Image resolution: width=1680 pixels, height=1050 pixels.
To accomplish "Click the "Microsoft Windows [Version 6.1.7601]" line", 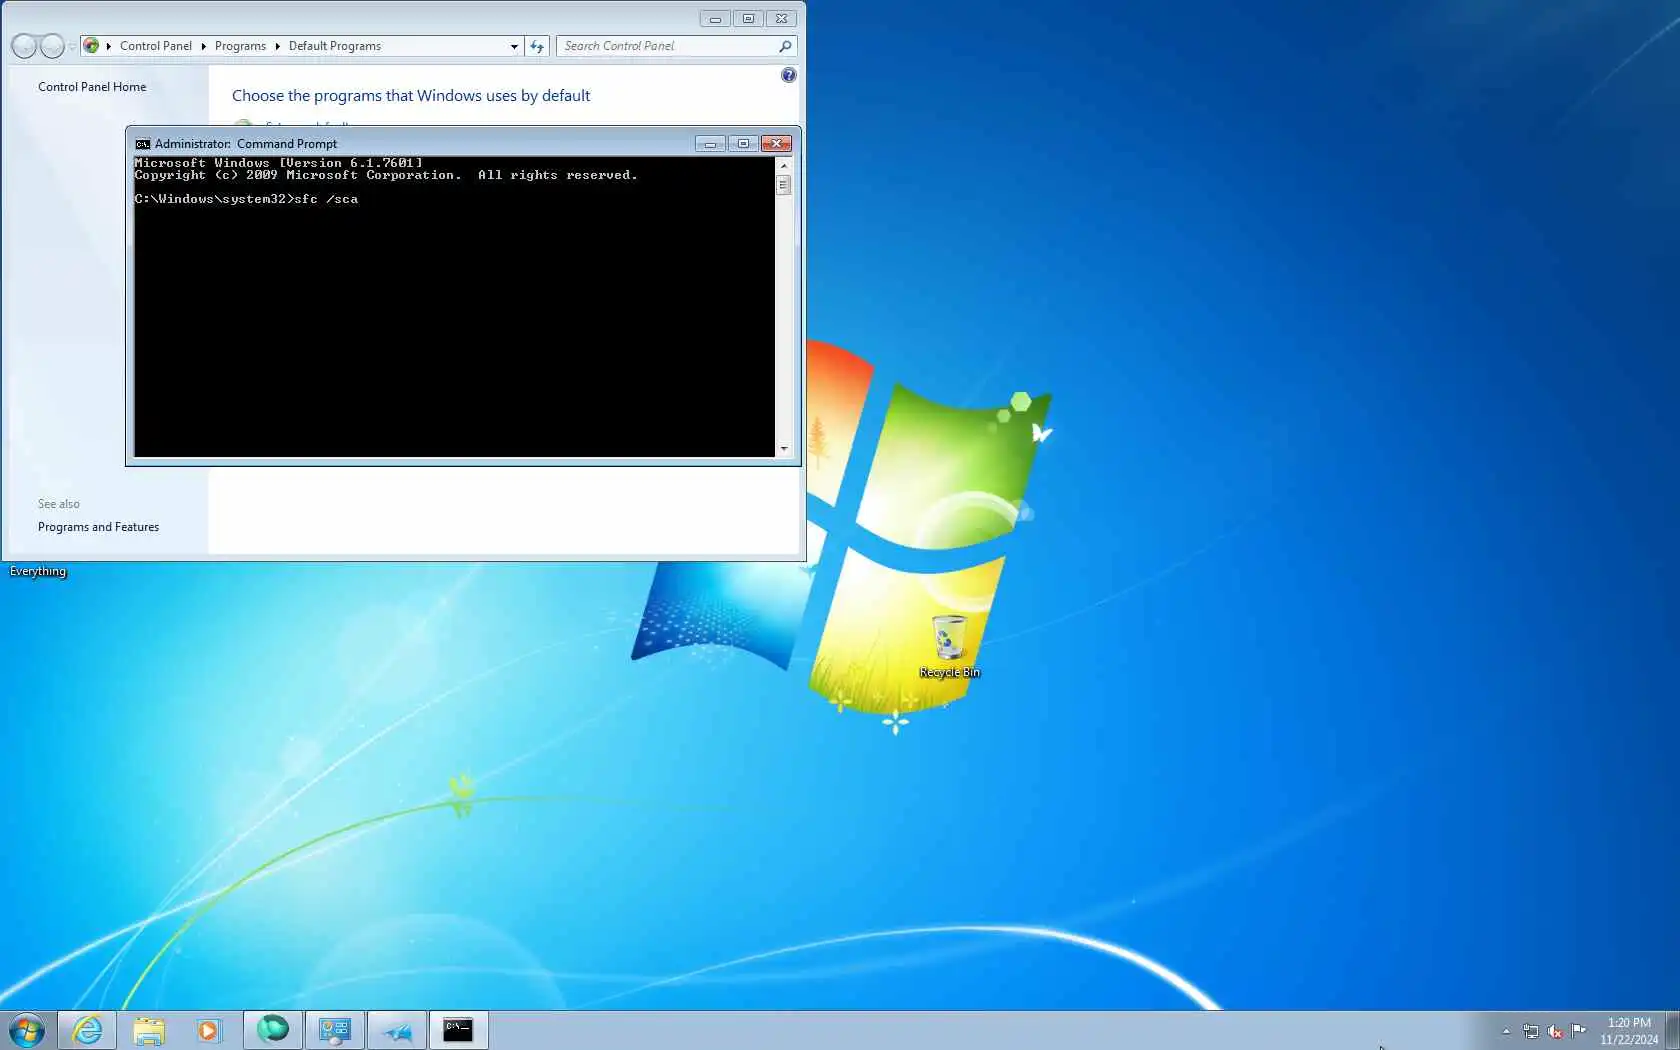I will point(279,163).
